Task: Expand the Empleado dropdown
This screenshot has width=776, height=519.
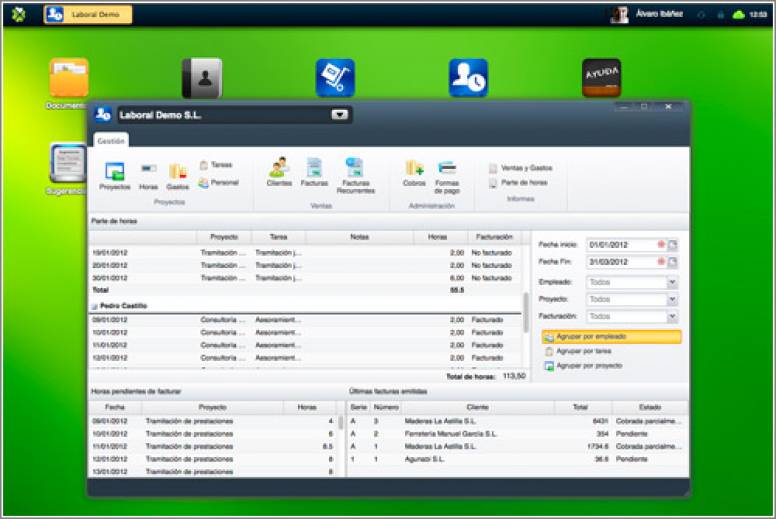Action: (672, 283)
